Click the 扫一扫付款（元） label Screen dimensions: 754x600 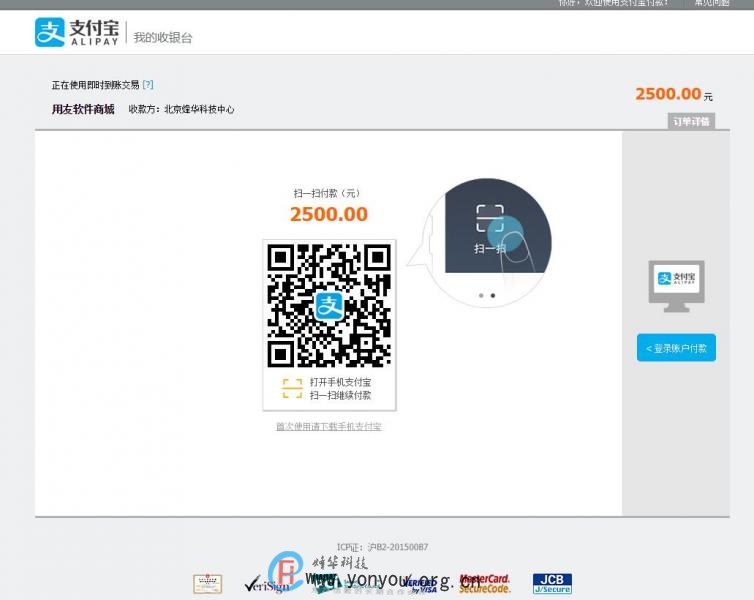pos(327,193)
